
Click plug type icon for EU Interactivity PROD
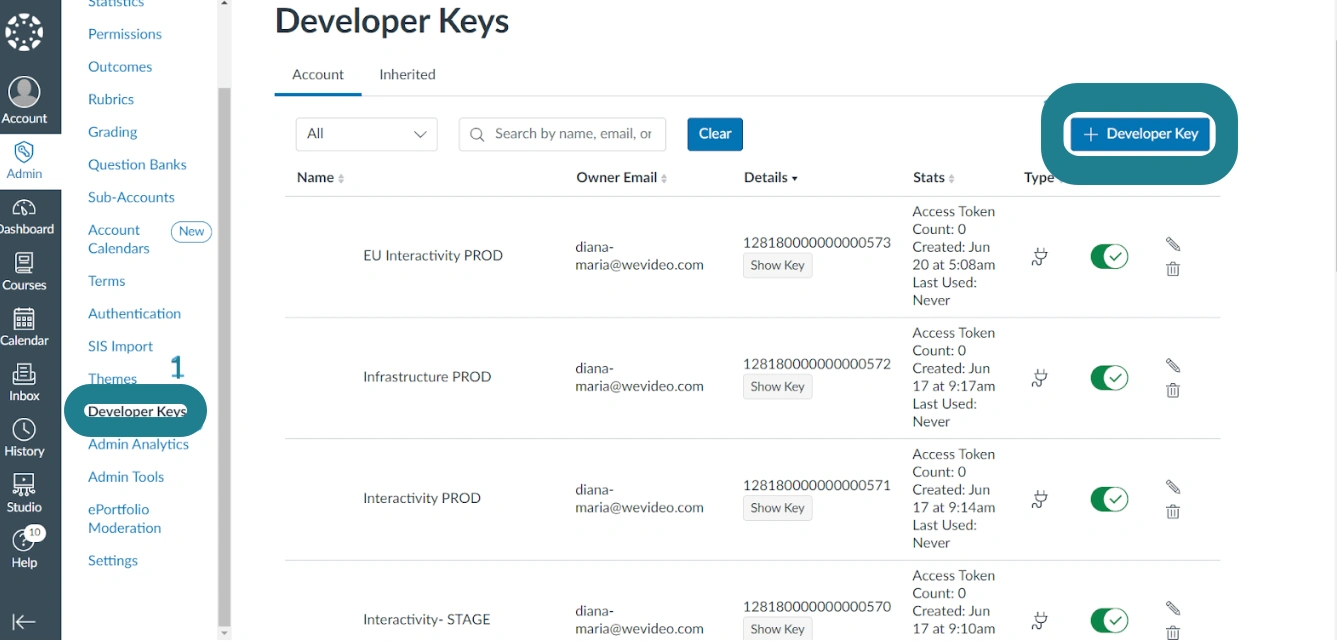coord(1040,257)
